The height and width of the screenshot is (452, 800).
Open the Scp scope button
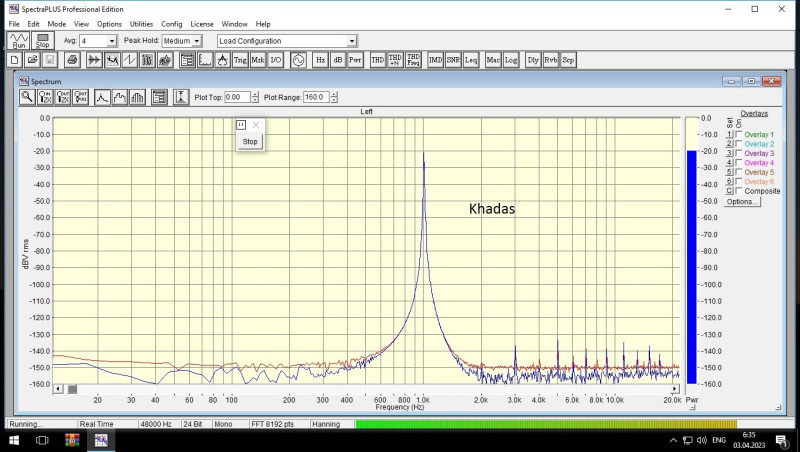tap(568, 60)
